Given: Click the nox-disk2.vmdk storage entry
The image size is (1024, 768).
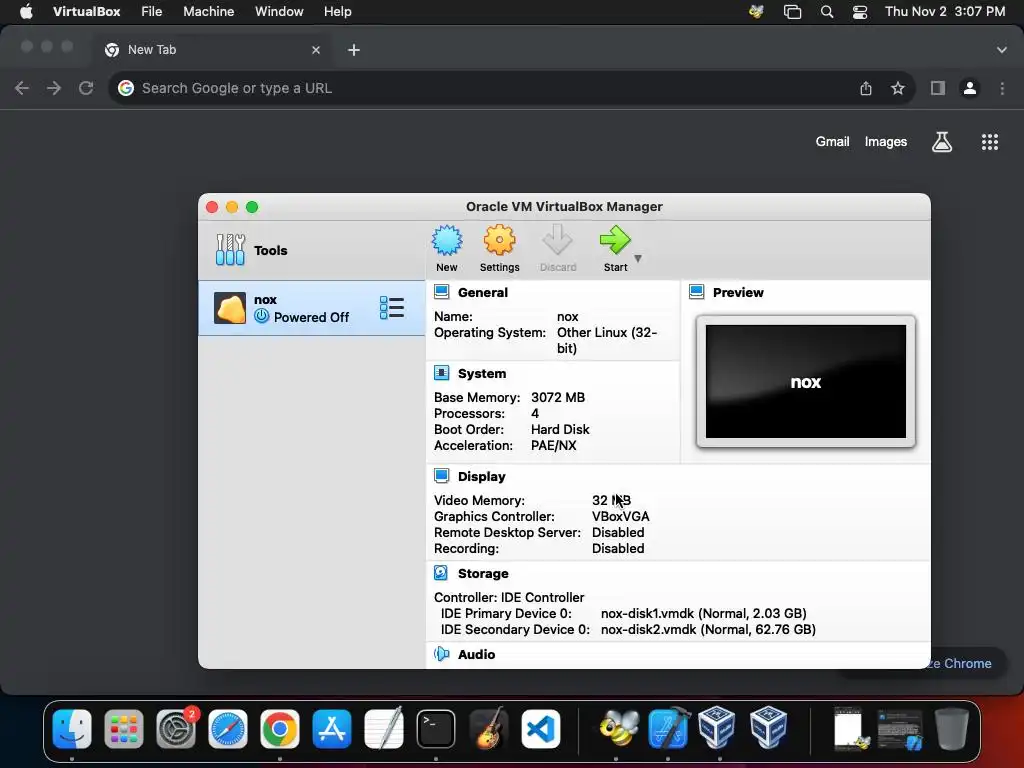Looking at the screenshot, I should [x=708, y=630].
